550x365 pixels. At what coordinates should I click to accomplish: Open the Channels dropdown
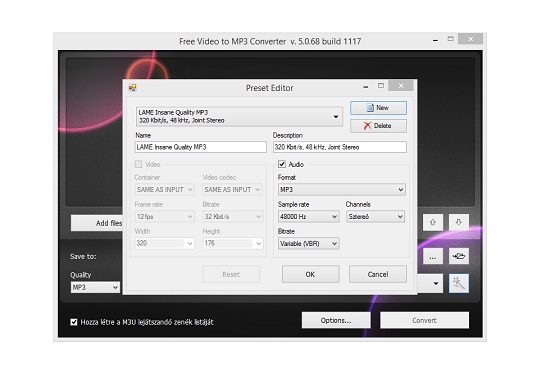click(x=375, y=217)
